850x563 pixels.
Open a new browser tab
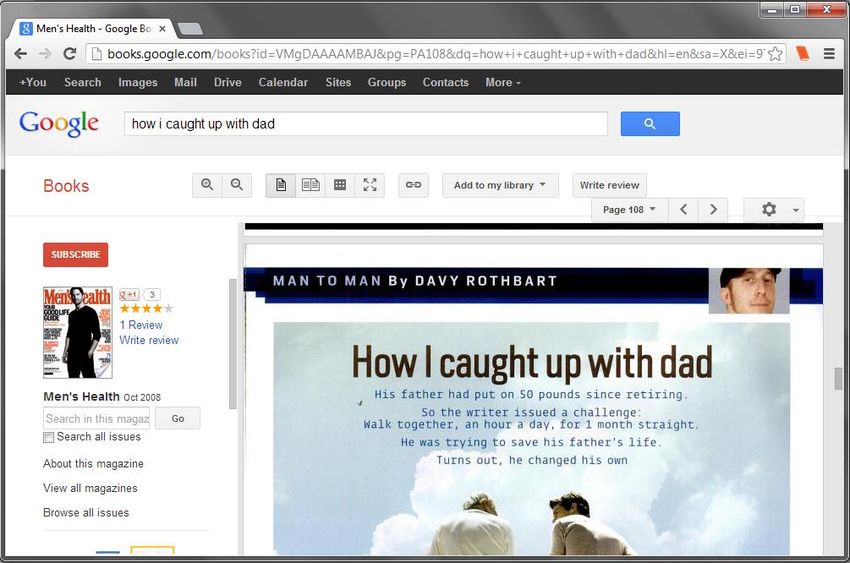[190, 29]
